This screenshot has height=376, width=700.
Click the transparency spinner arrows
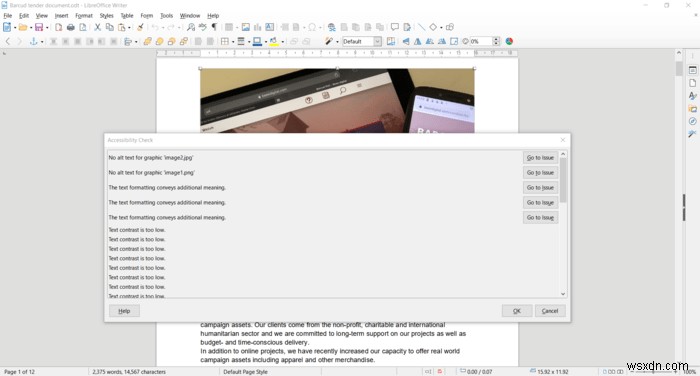[x=496, y=42]
